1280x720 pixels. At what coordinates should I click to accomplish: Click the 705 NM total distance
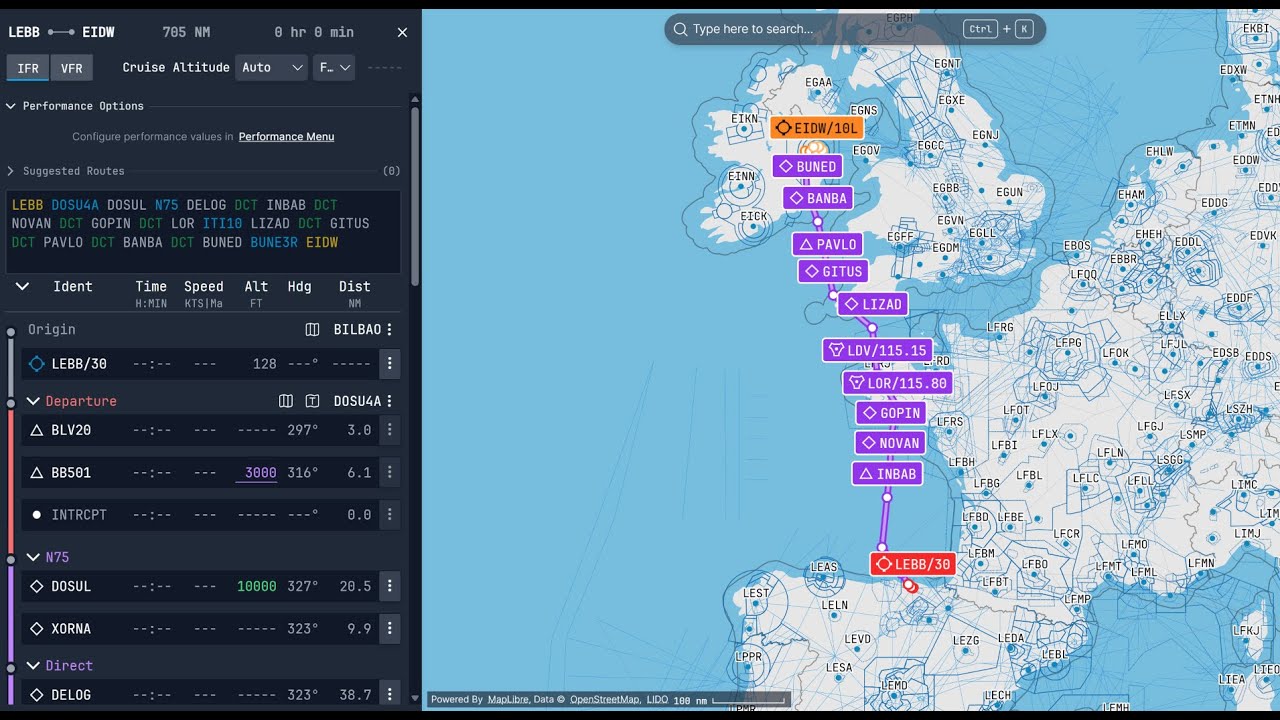click(186, 32)
